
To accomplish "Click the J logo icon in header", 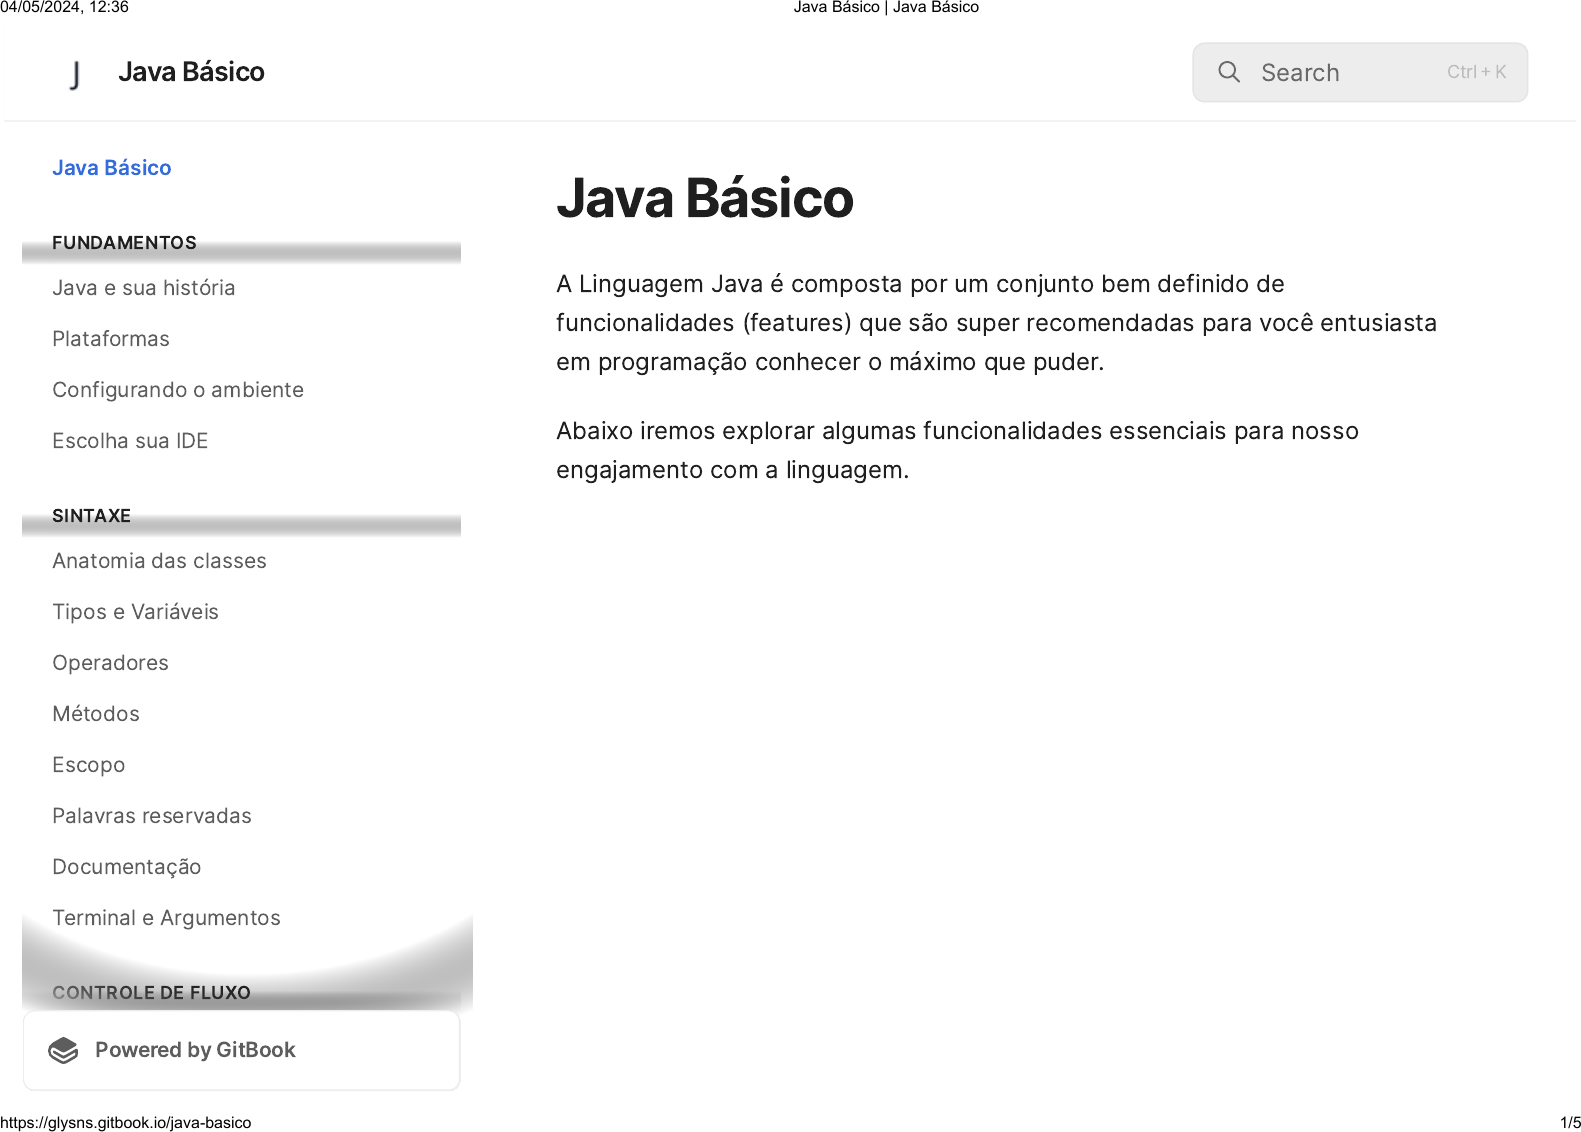I will 75,74.
